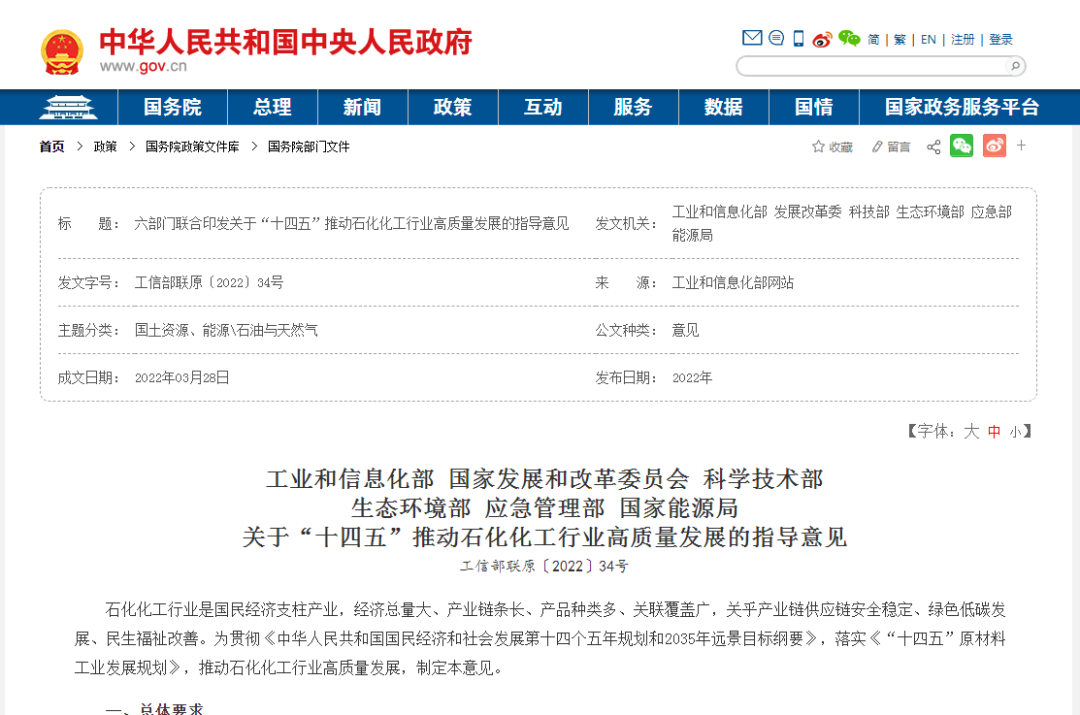Open the 政策 navigation menu
Viewport: 1080px width, 715px height.
[452, 106]
